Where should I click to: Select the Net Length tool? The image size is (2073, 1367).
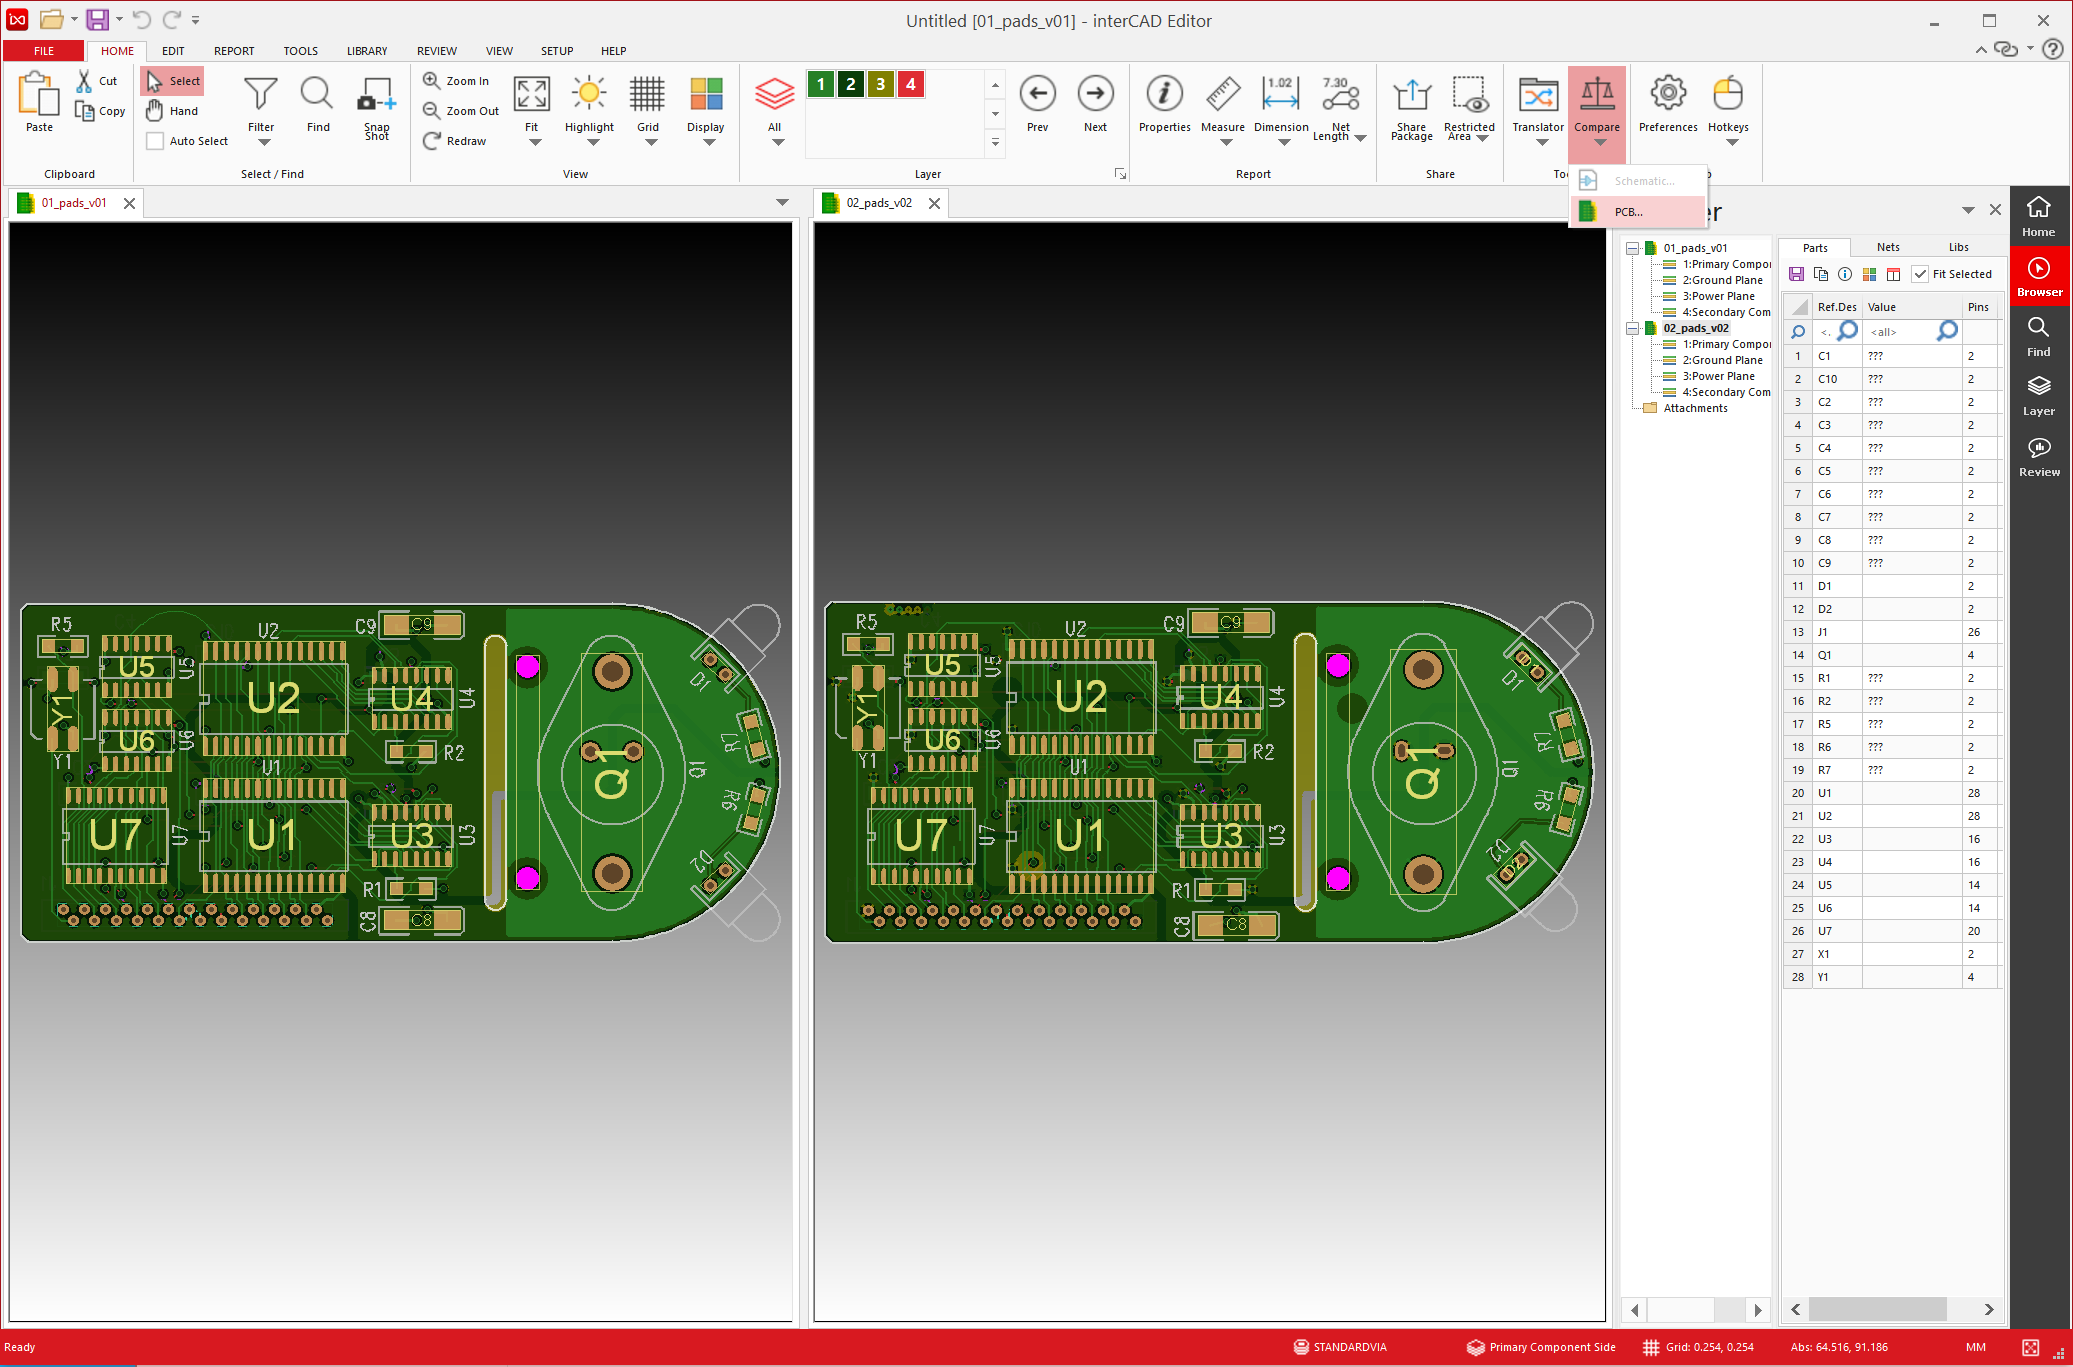1340,95
